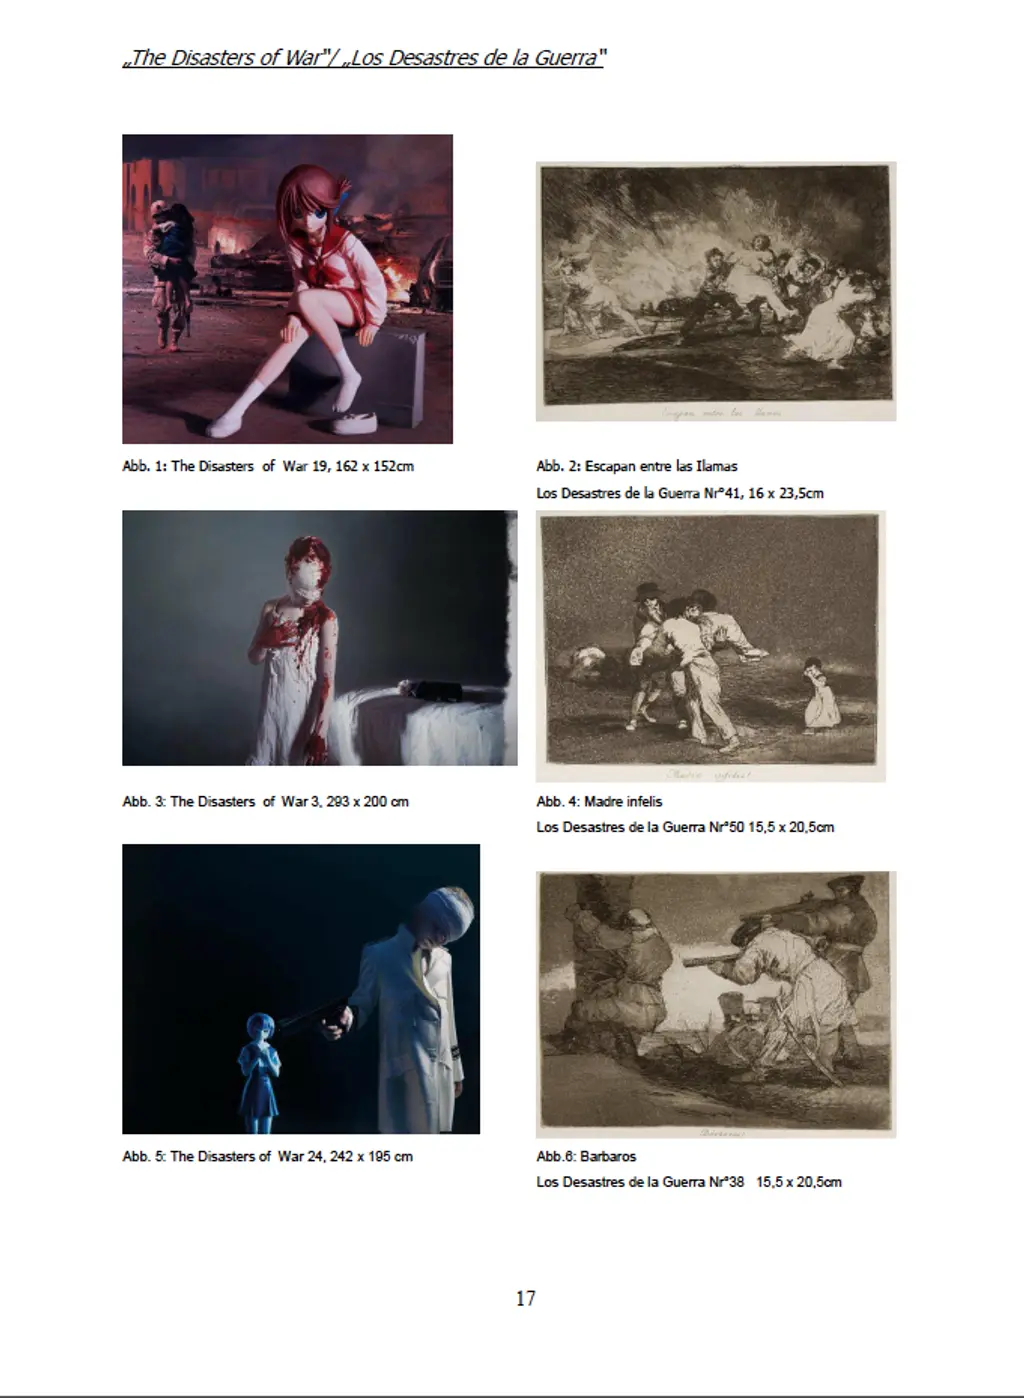Click caption Abb.6: Barbaros

click(x=586, y=1156)
